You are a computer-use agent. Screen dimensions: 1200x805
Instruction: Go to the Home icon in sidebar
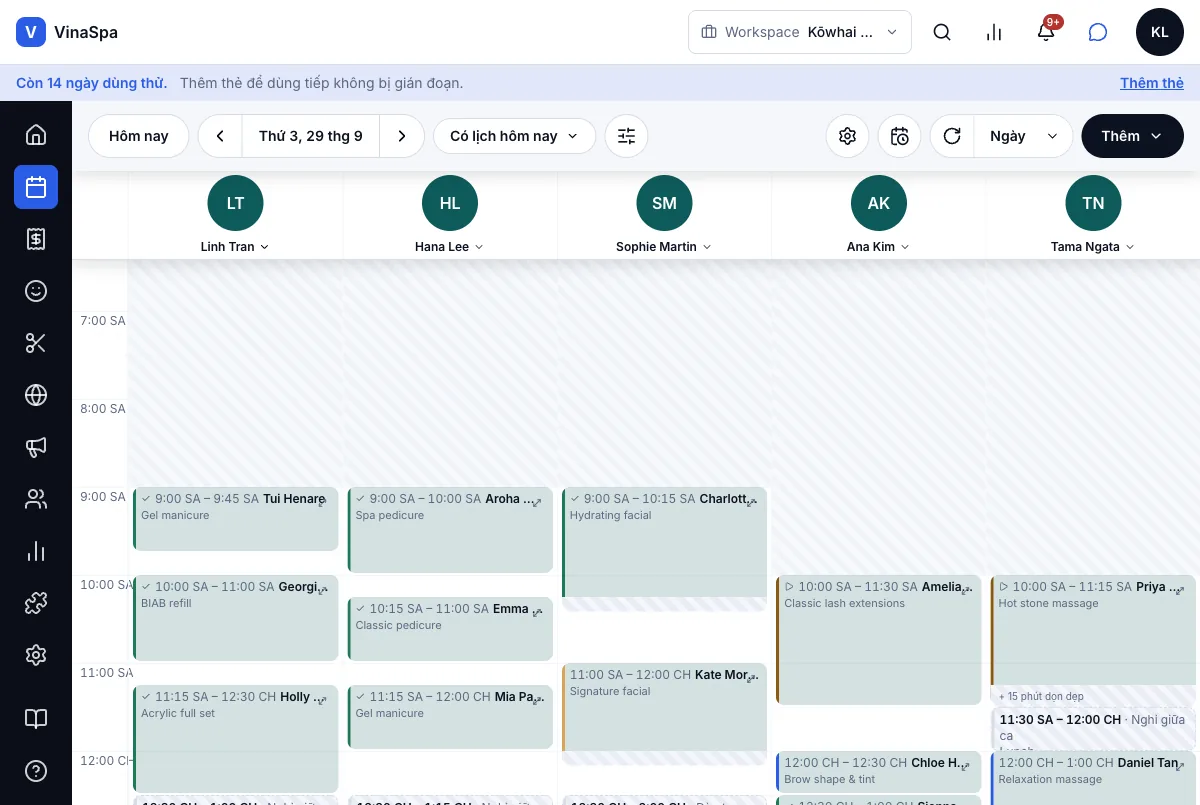[36, 134]
